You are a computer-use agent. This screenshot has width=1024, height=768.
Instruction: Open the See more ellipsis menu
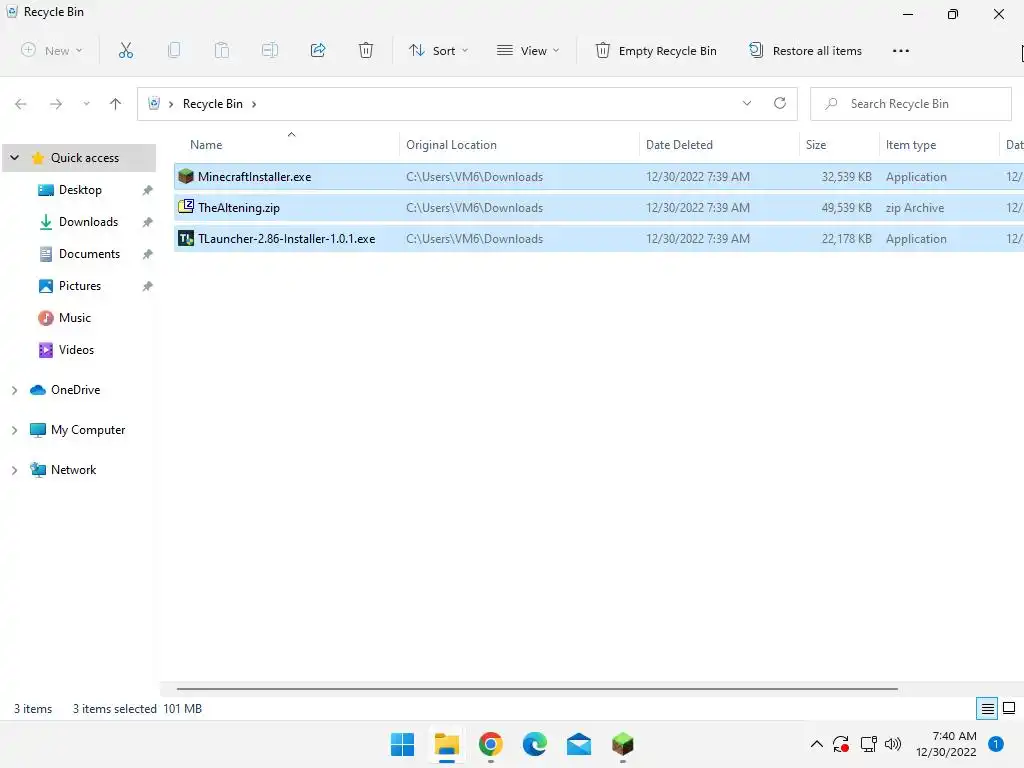901,51
